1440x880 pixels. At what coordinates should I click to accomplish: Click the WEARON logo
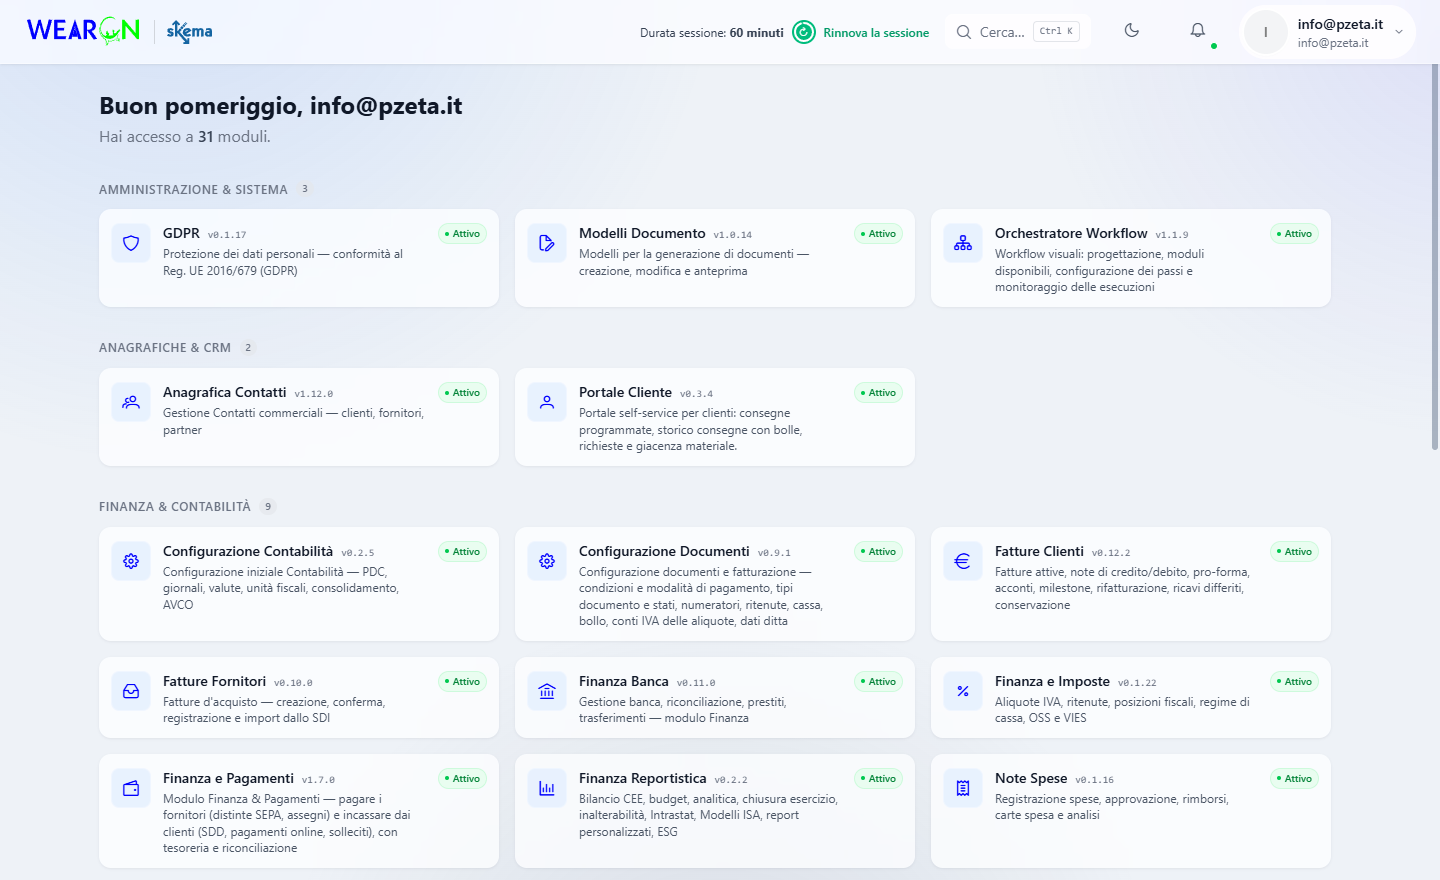(x=84, y=31)
